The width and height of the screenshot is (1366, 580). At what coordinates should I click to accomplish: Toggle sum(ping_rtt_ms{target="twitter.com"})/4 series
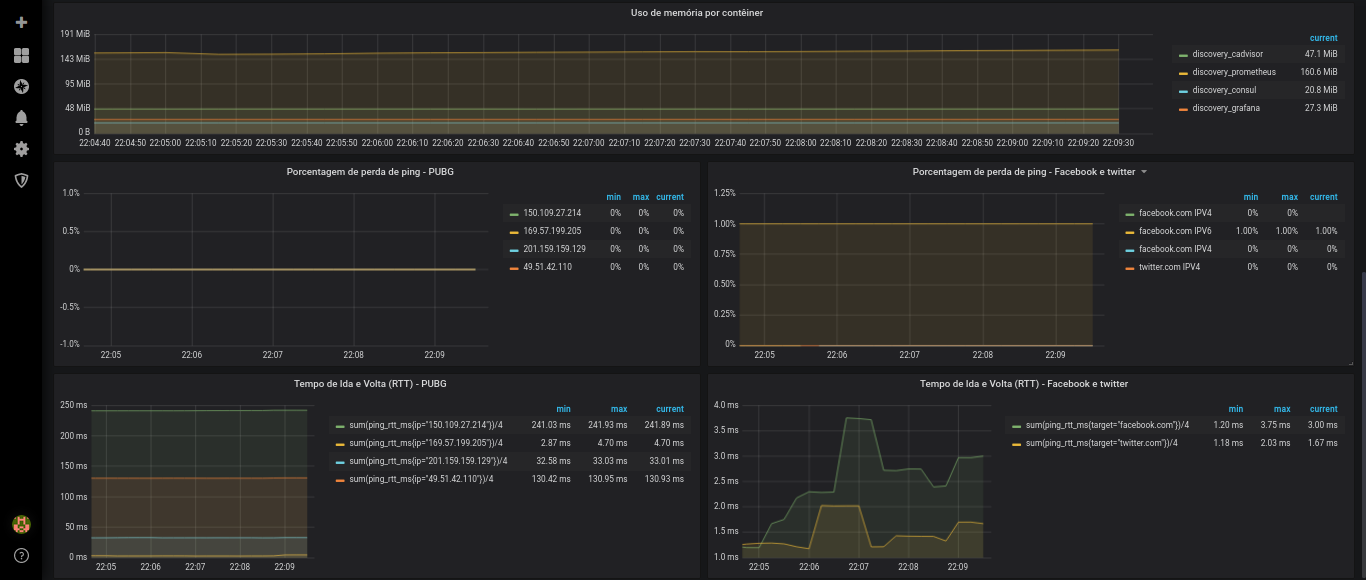tap(1102, 443)
